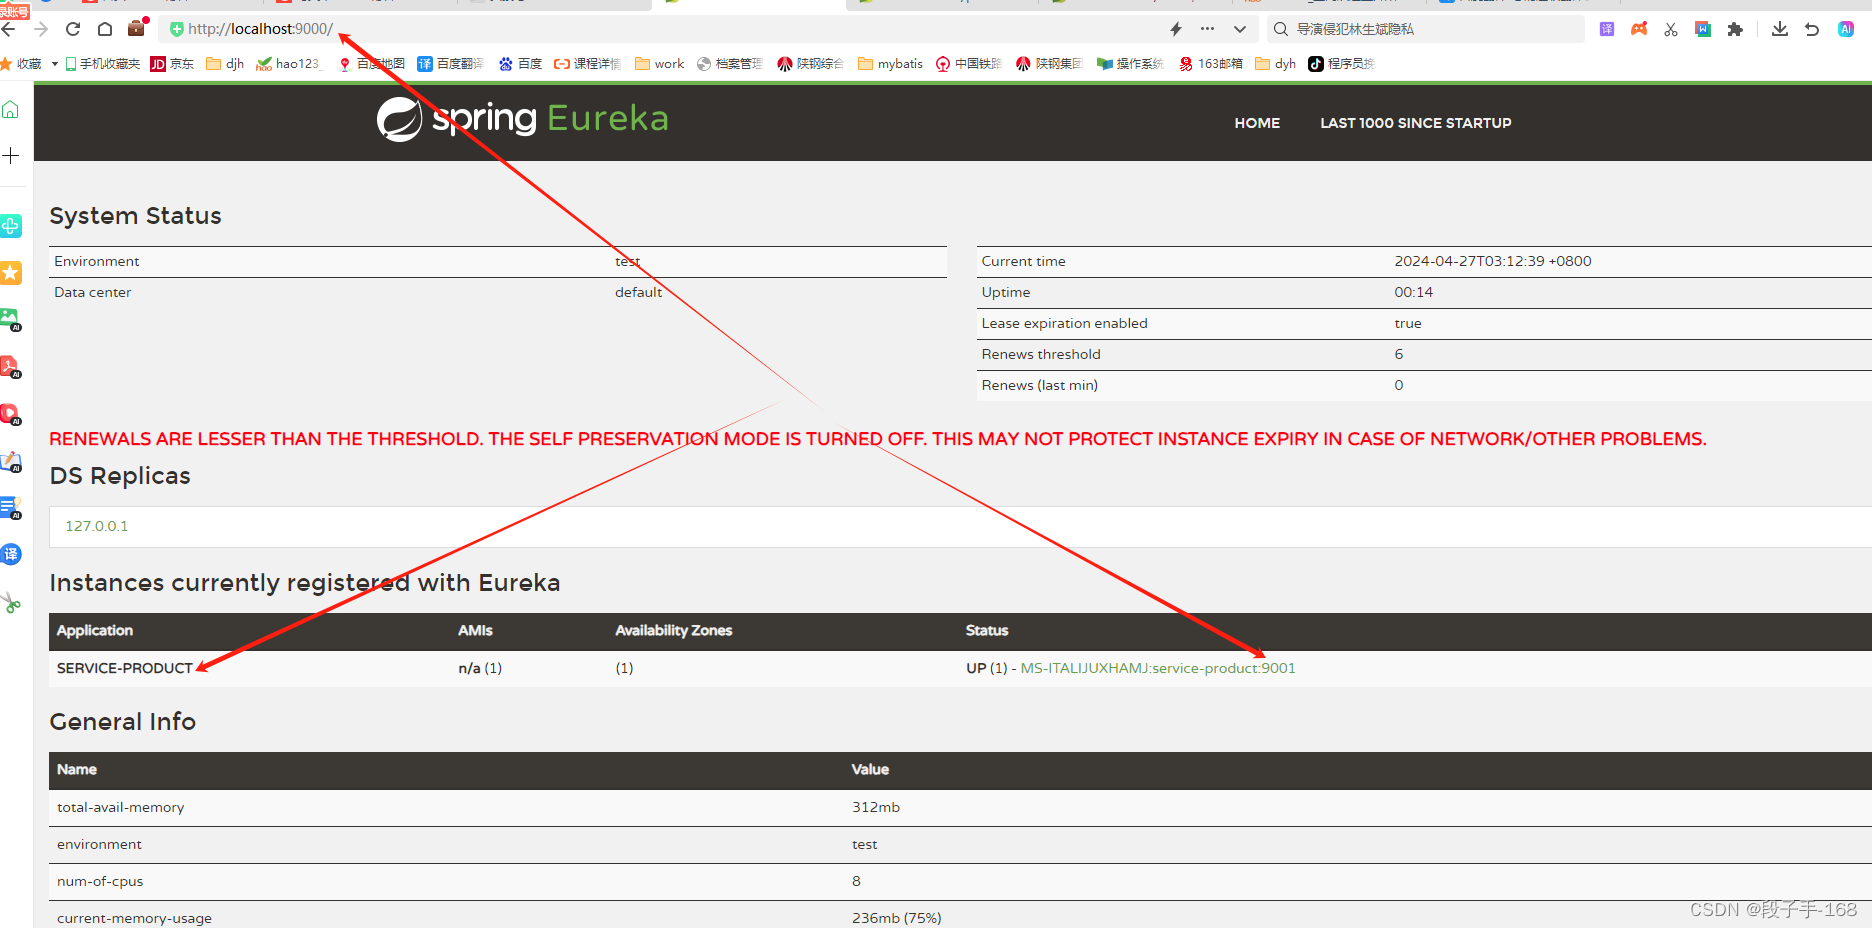
Task: Open the dyh bookmark folder
Action: click(x=1275, y=64)
